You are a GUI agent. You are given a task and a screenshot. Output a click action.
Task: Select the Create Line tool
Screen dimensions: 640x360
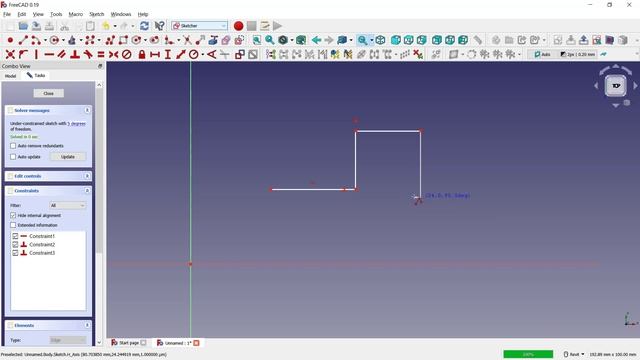23,40
